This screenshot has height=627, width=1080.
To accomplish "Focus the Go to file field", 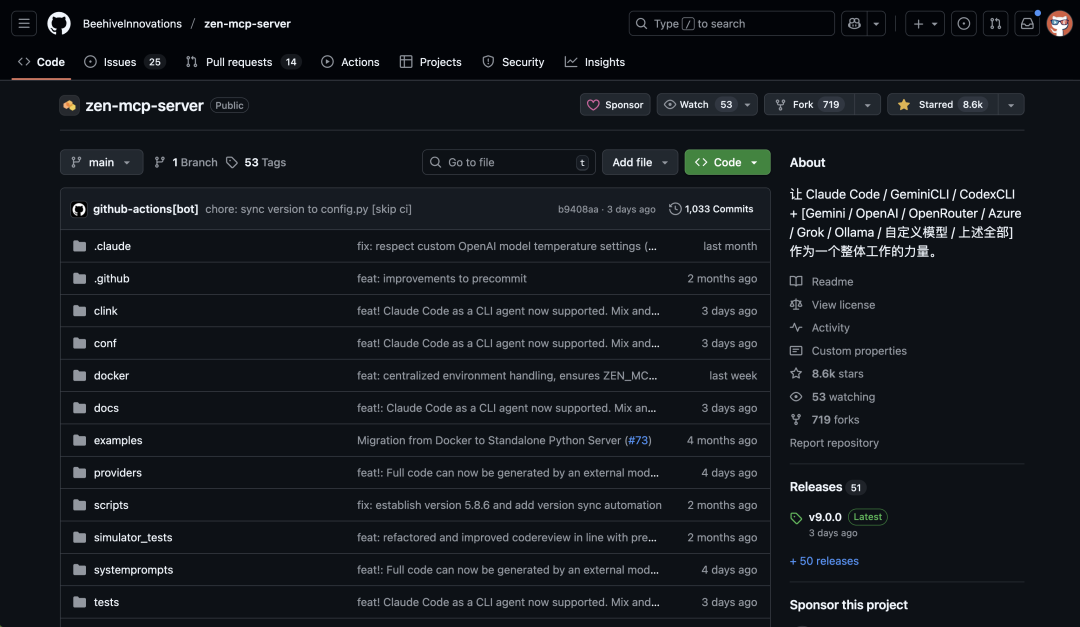I will [509, 162].
